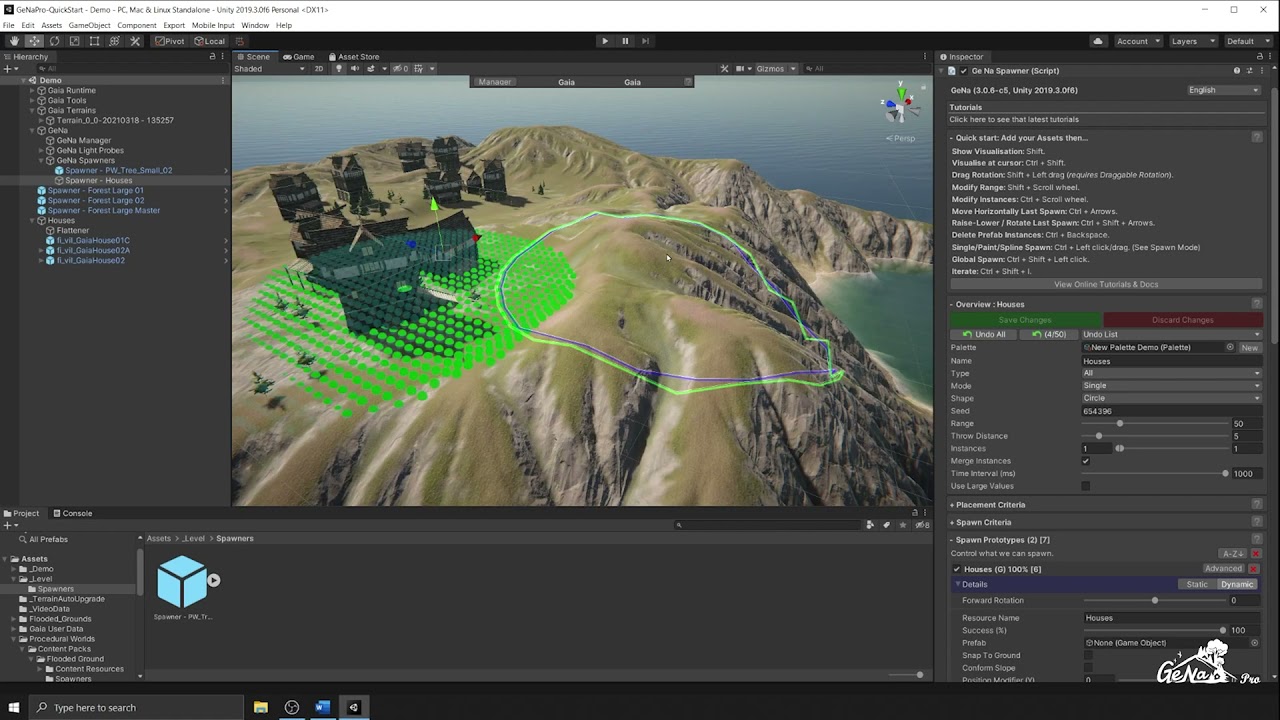Select the Transform tool

pos(114,41)
